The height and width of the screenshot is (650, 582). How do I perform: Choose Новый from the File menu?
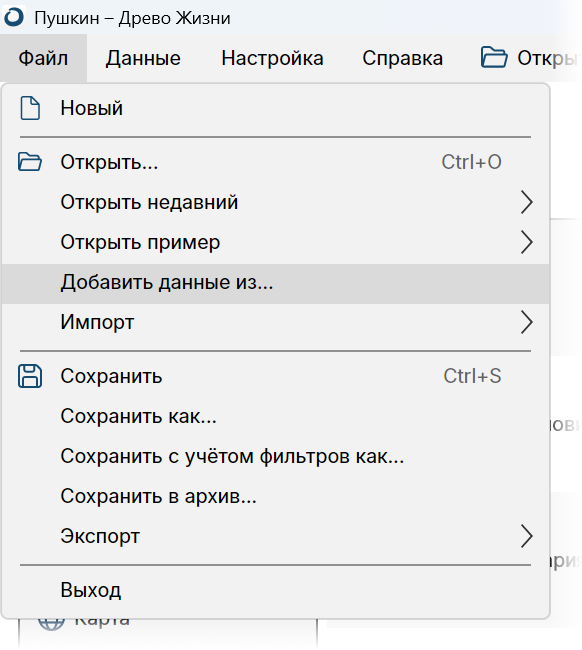276,108
